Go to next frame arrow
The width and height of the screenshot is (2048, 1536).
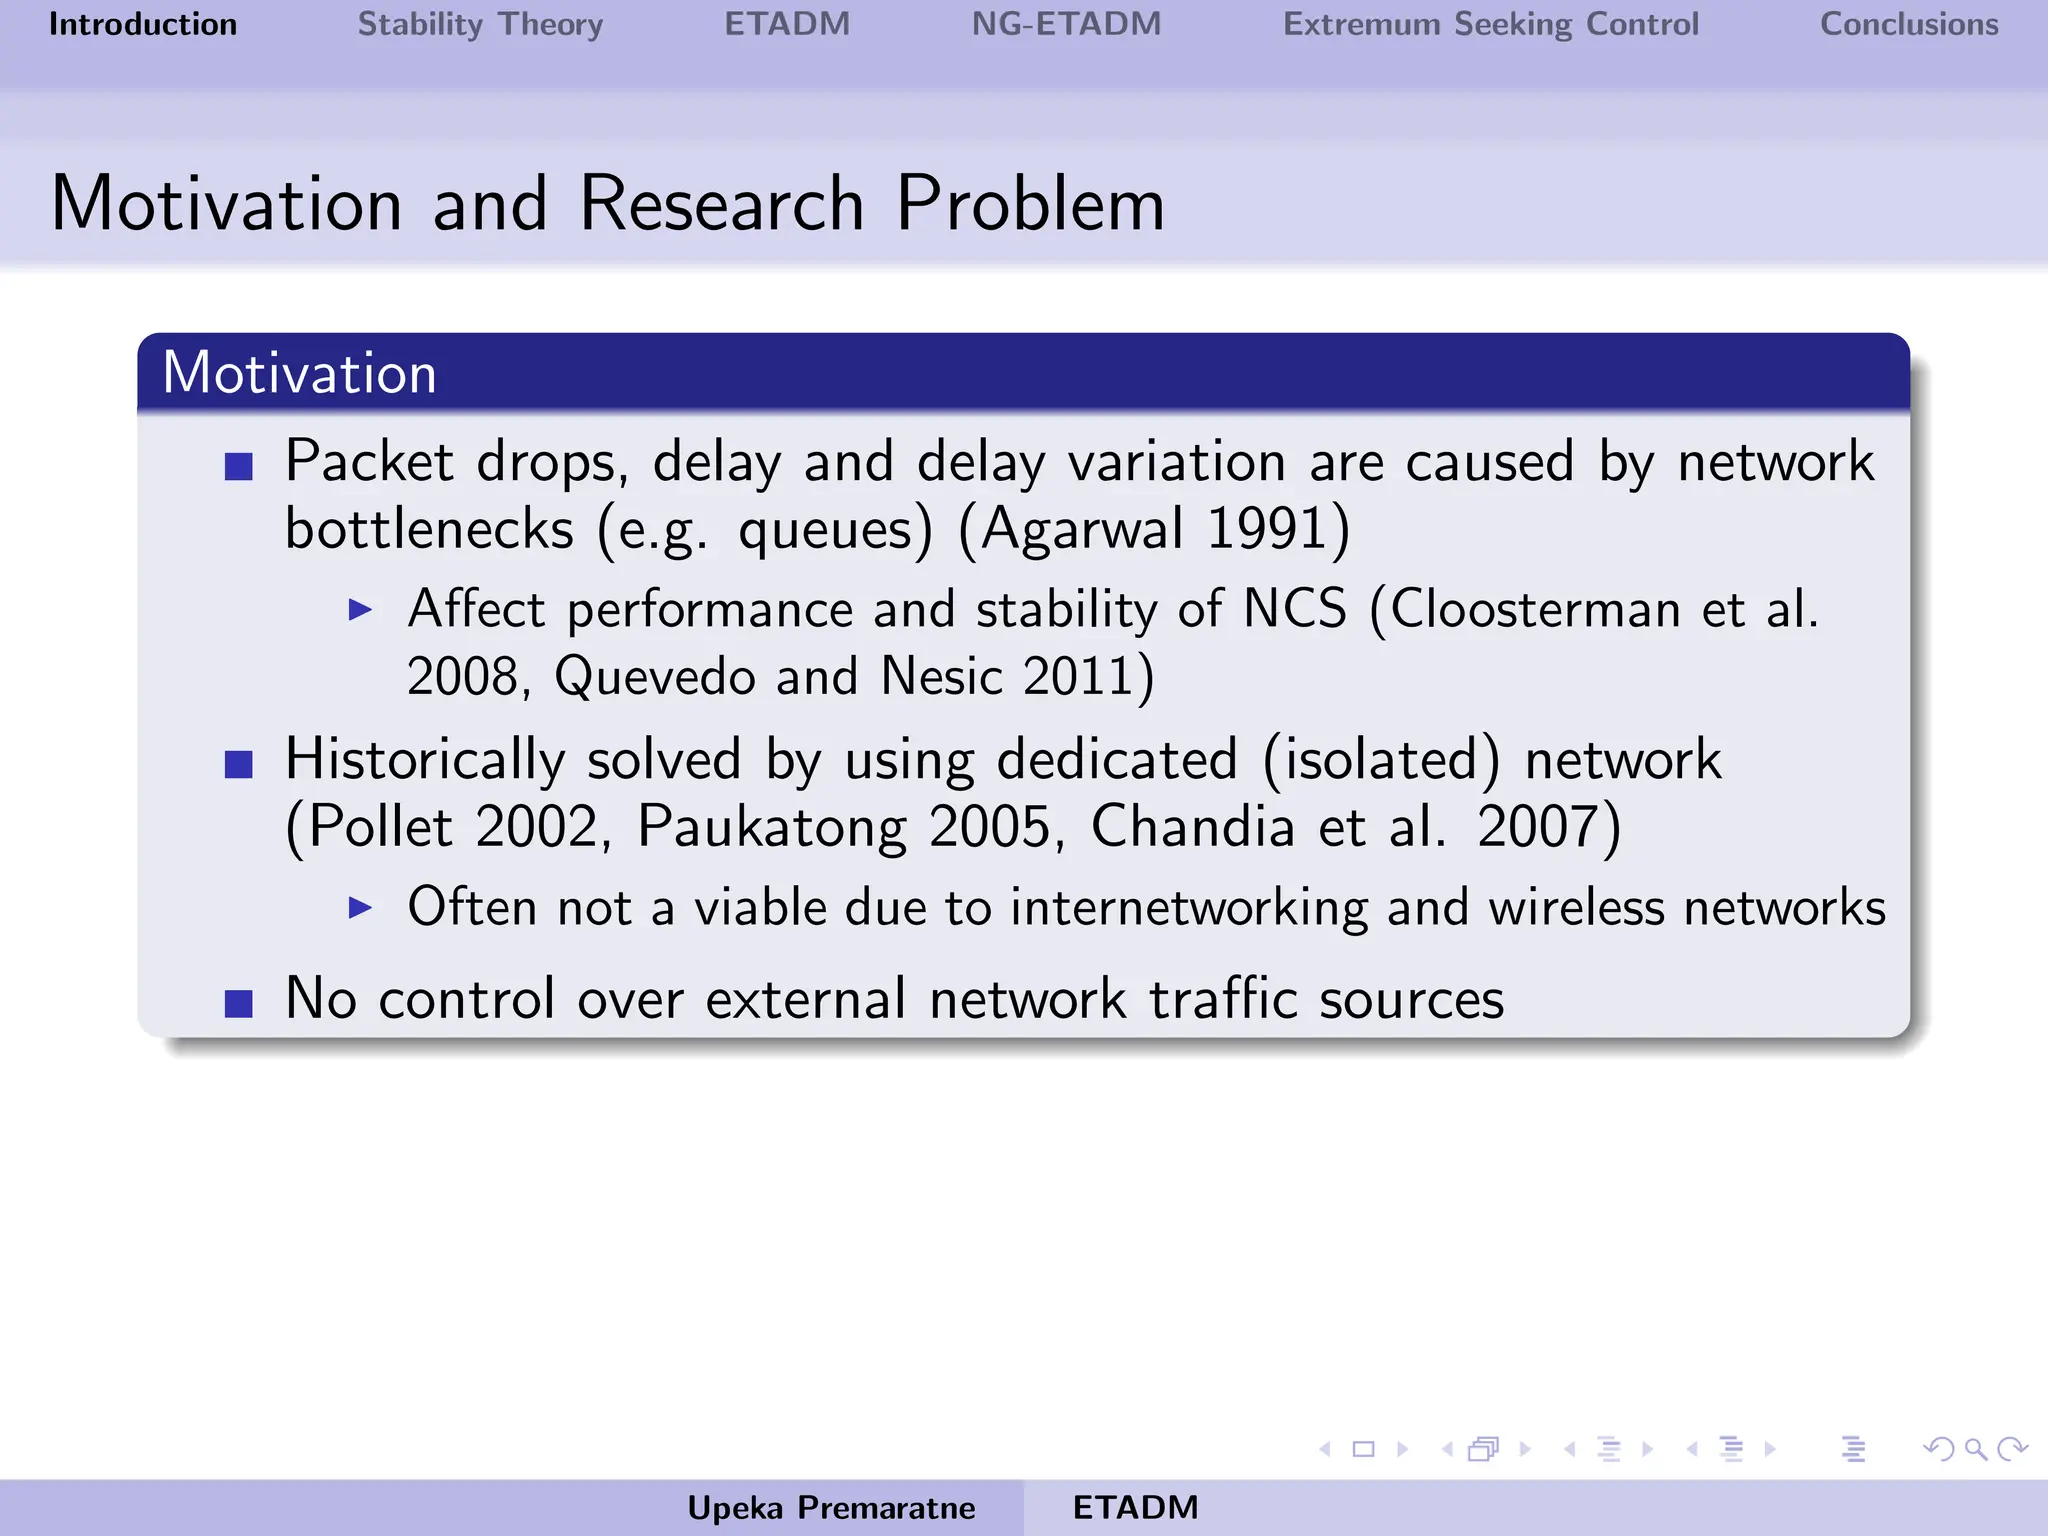tap(1525, 1449)
